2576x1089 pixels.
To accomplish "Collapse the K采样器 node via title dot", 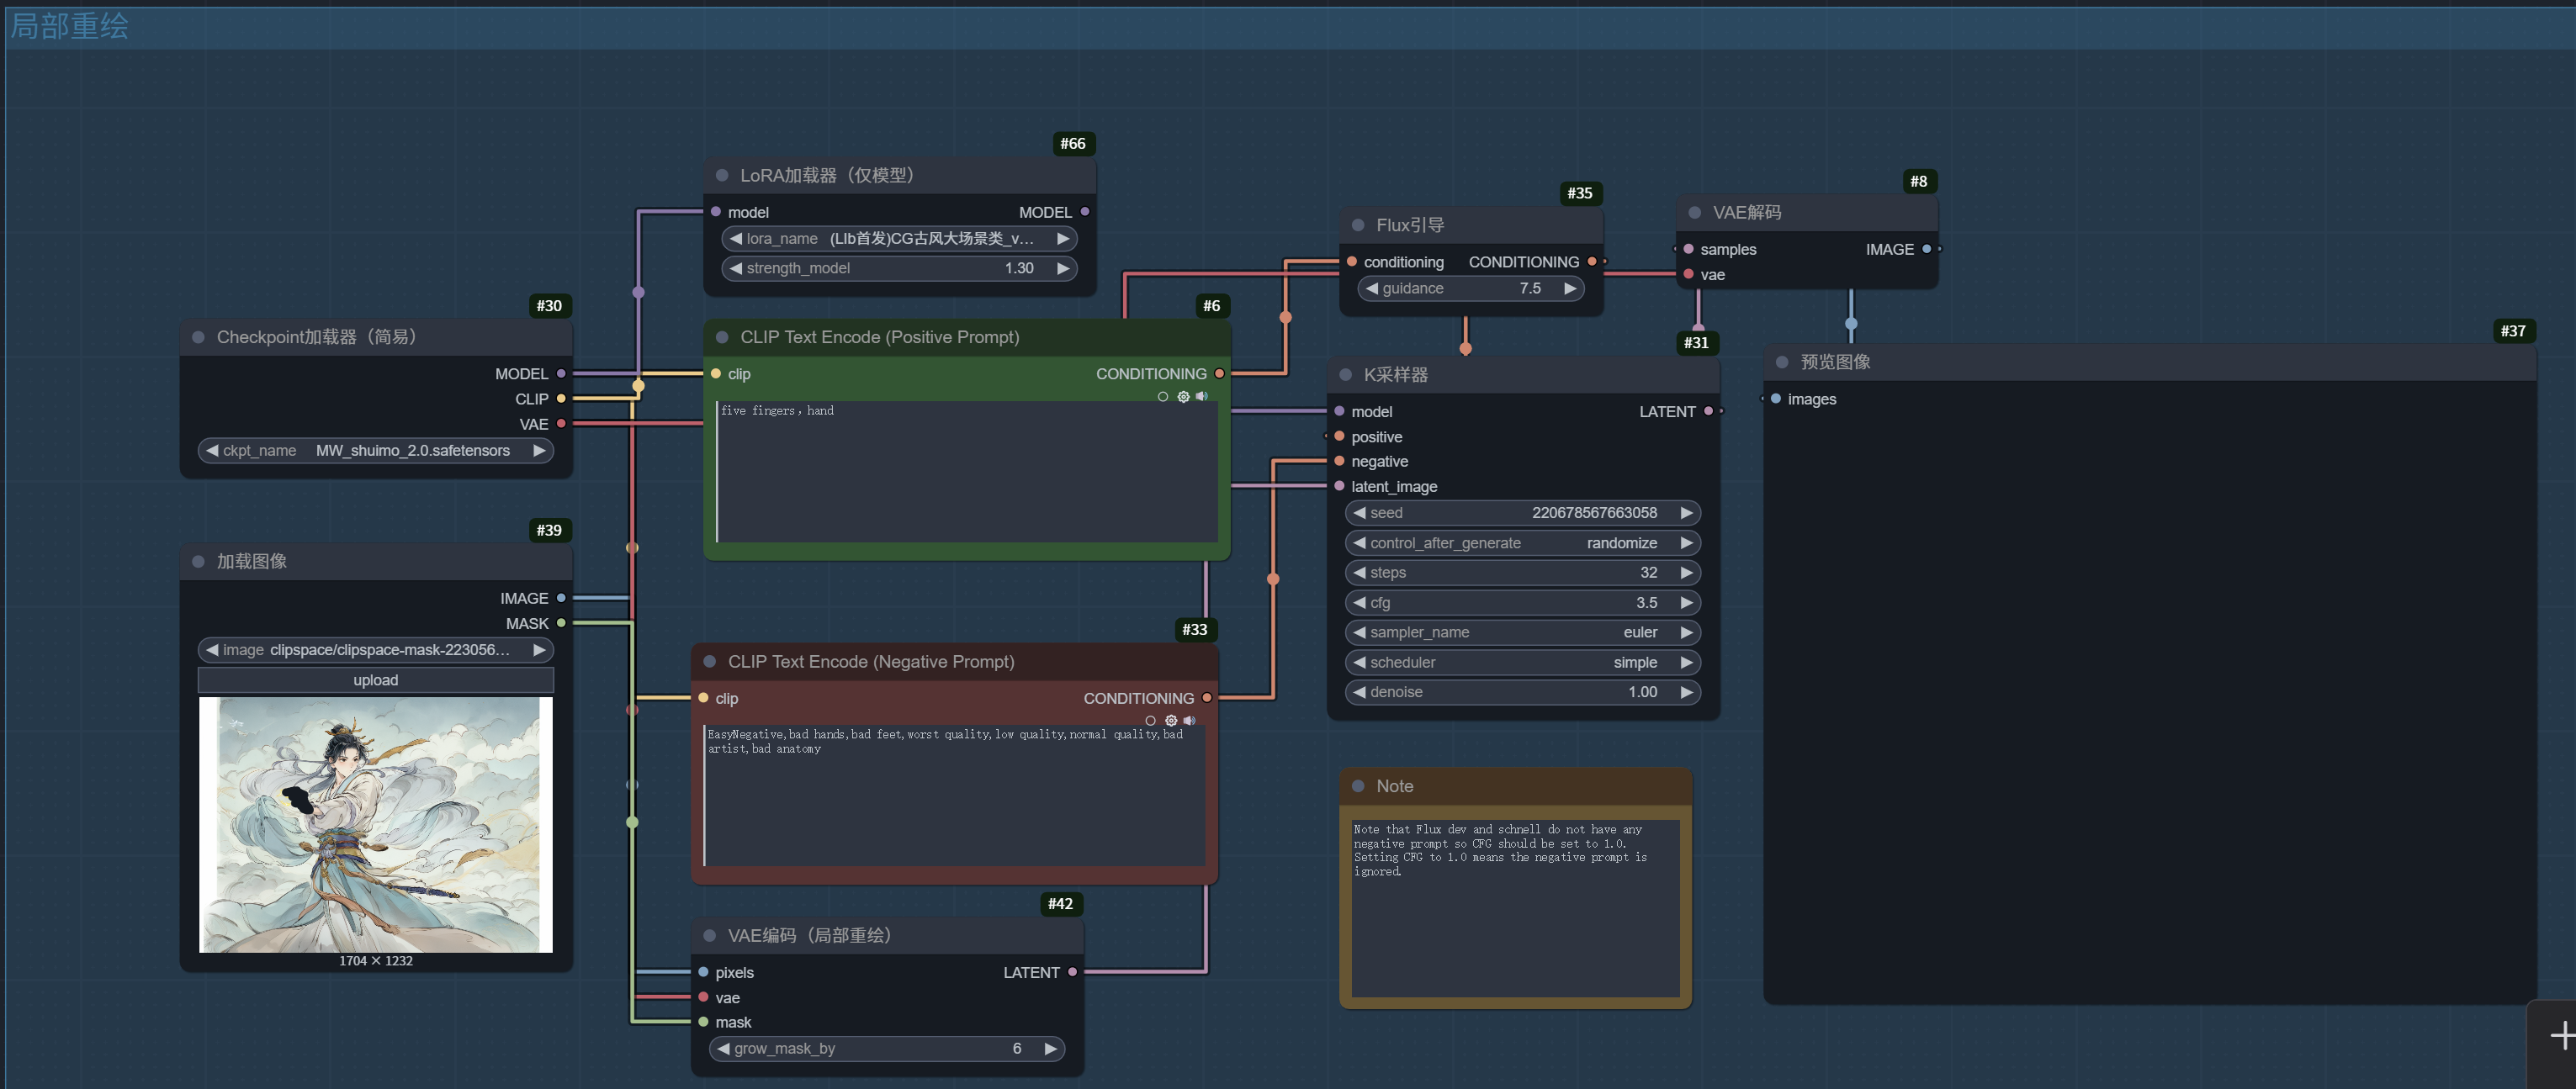I will click(1346, 375).
